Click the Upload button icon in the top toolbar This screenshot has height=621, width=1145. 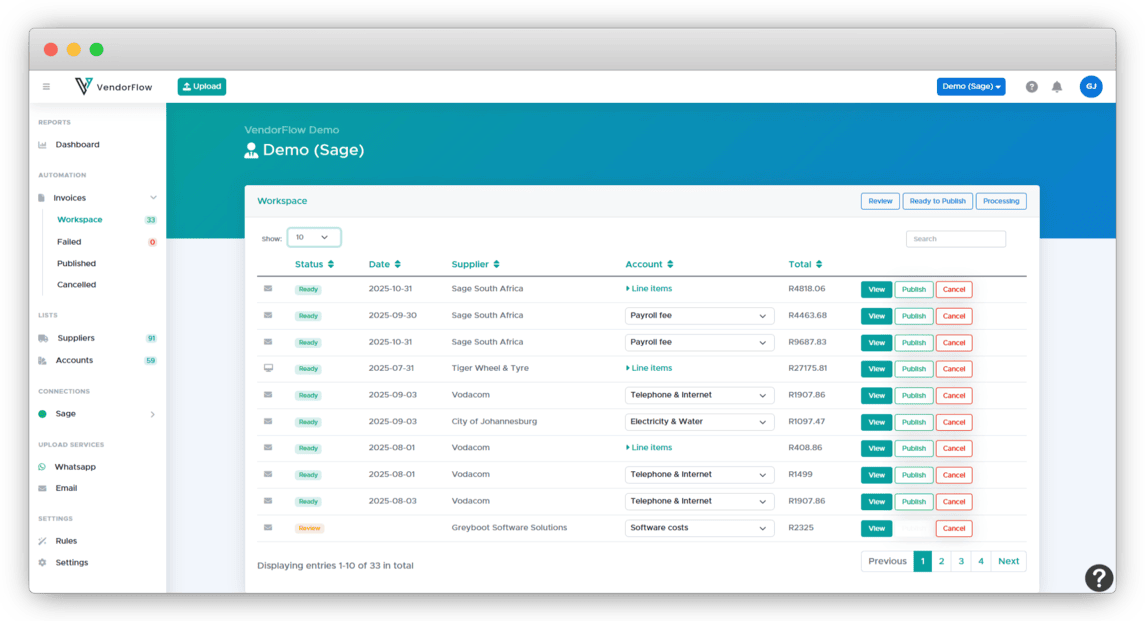coord(185,86)
